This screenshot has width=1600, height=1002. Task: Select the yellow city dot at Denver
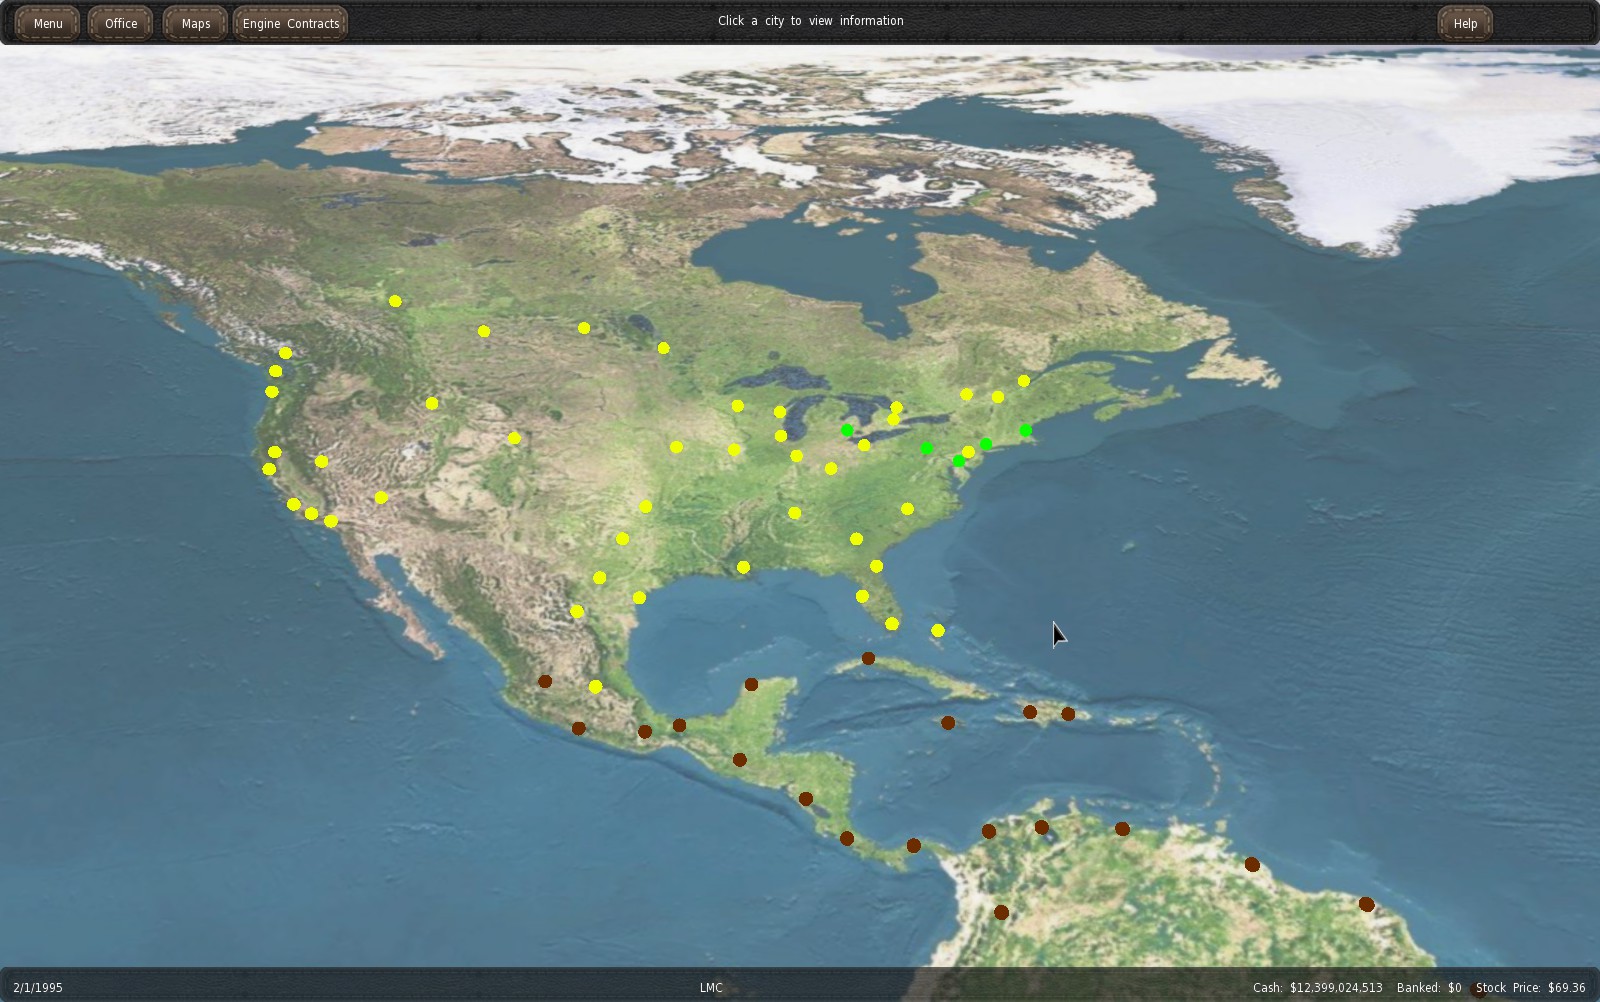pos(514,438)
